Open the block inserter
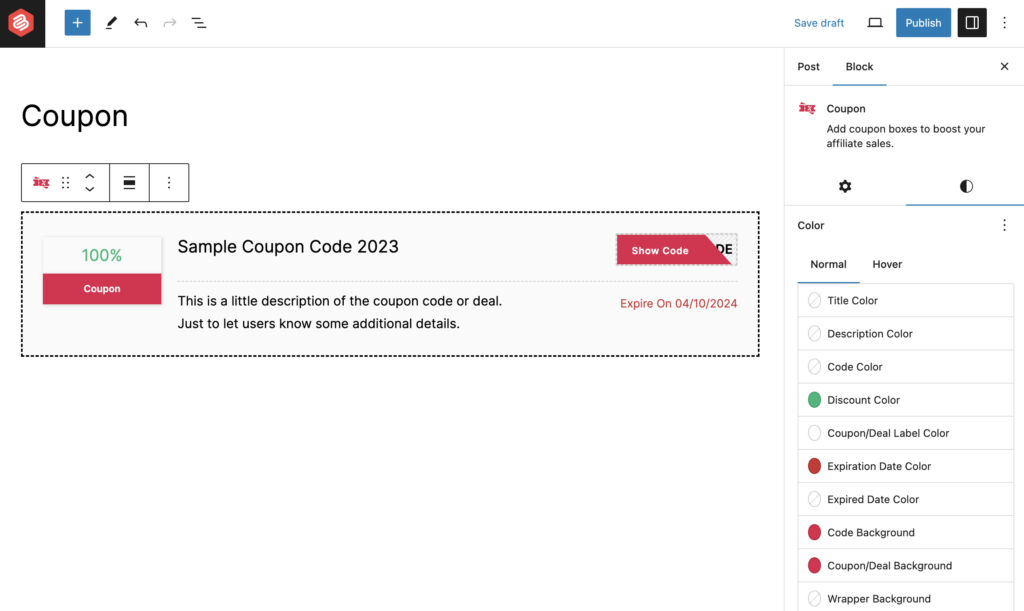The width and height of the screenshot is (1024, 611). pos(77,22)
